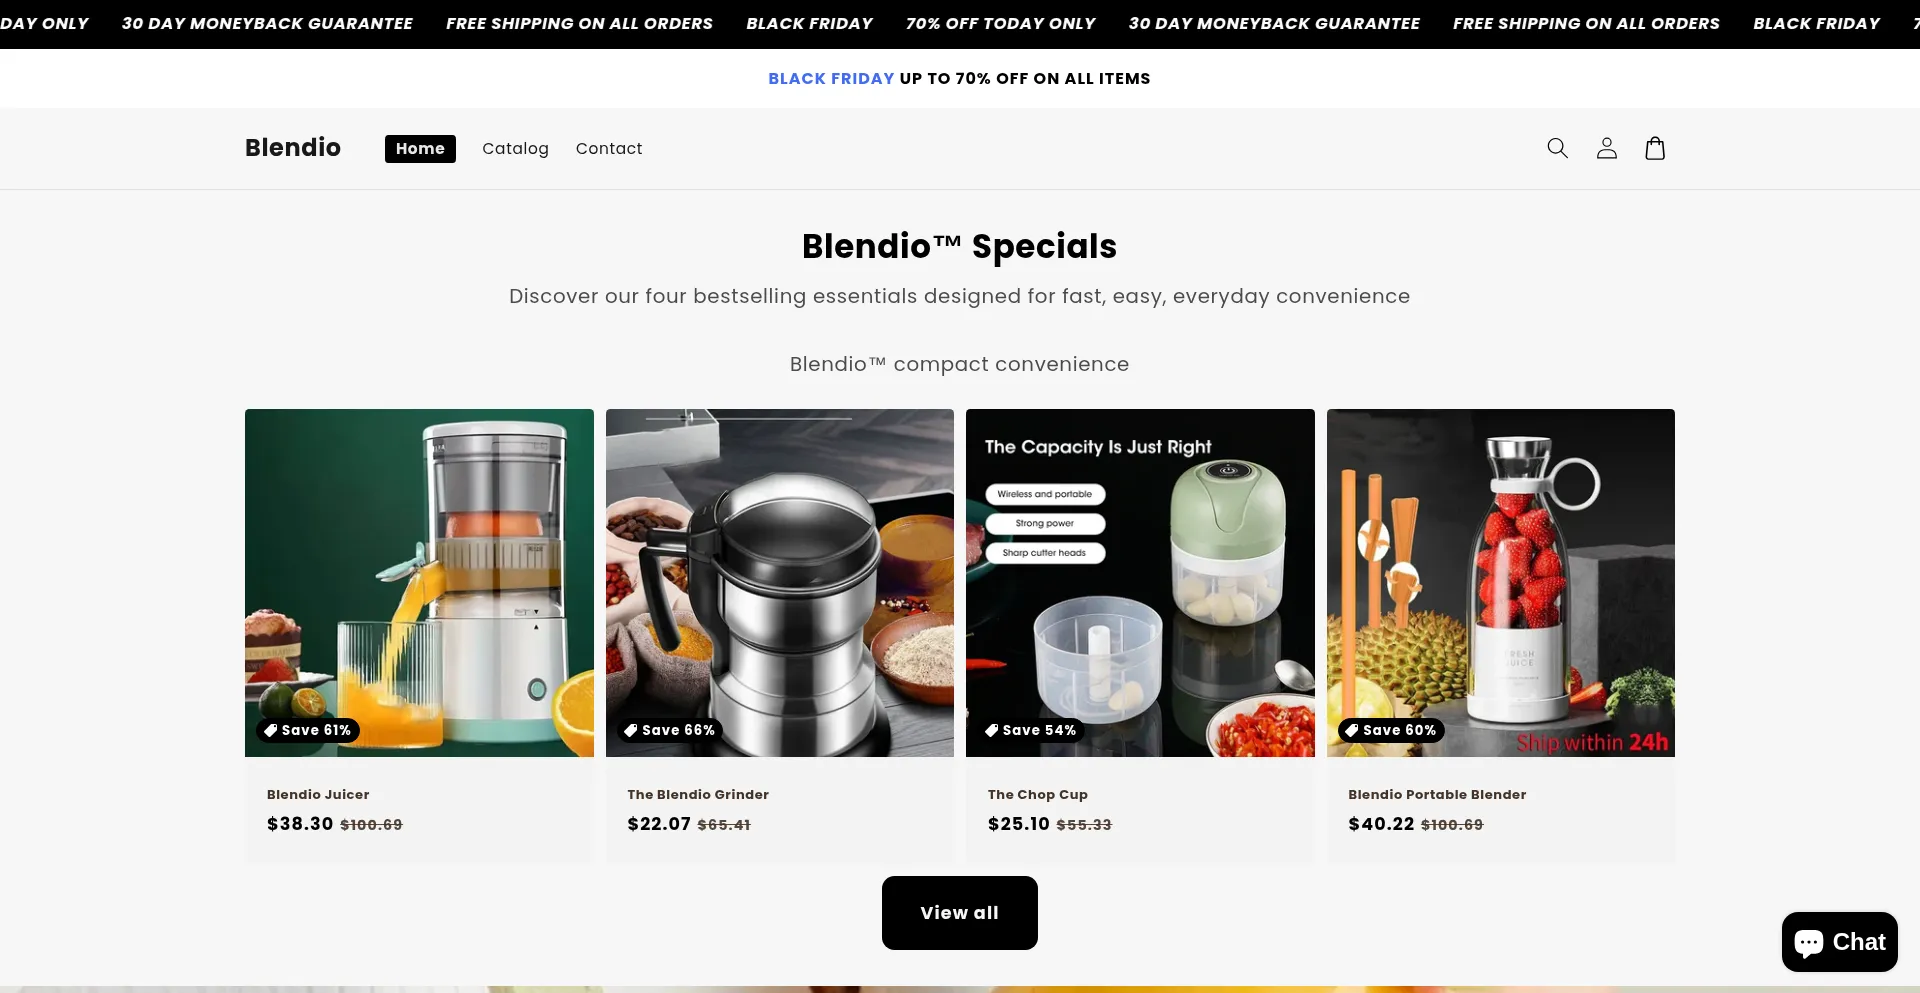Screen dimensions: 1920x993
Task: Click the Save 54% tag badge
Action: [1030, 730]
